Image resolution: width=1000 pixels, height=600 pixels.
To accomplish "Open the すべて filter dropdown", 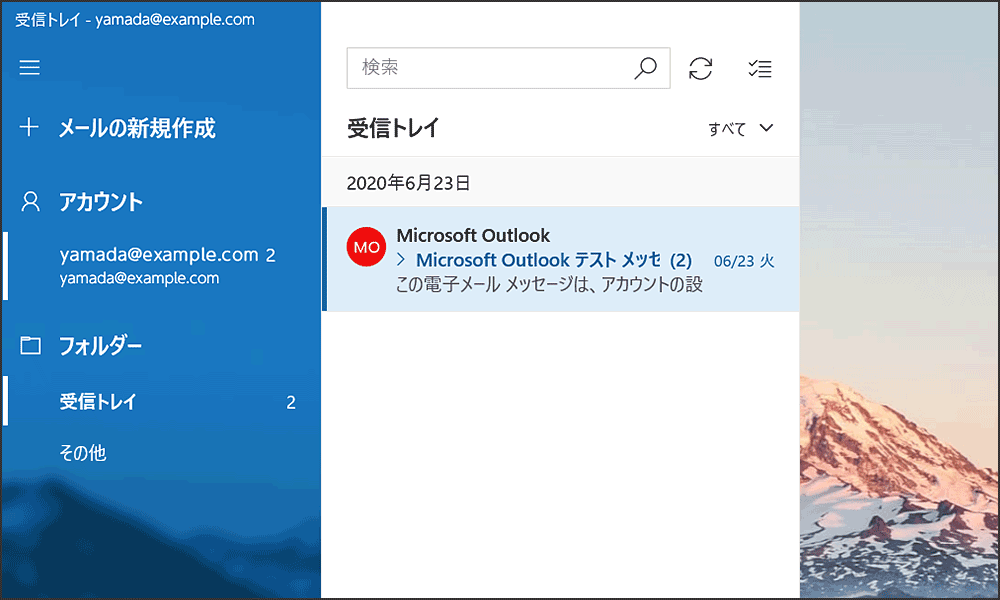I will 741,129.
